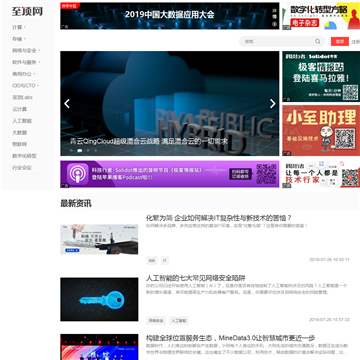360x360 pixels.
Task: Click the 人工智能 tag under second article
Action: click(179, 321)
